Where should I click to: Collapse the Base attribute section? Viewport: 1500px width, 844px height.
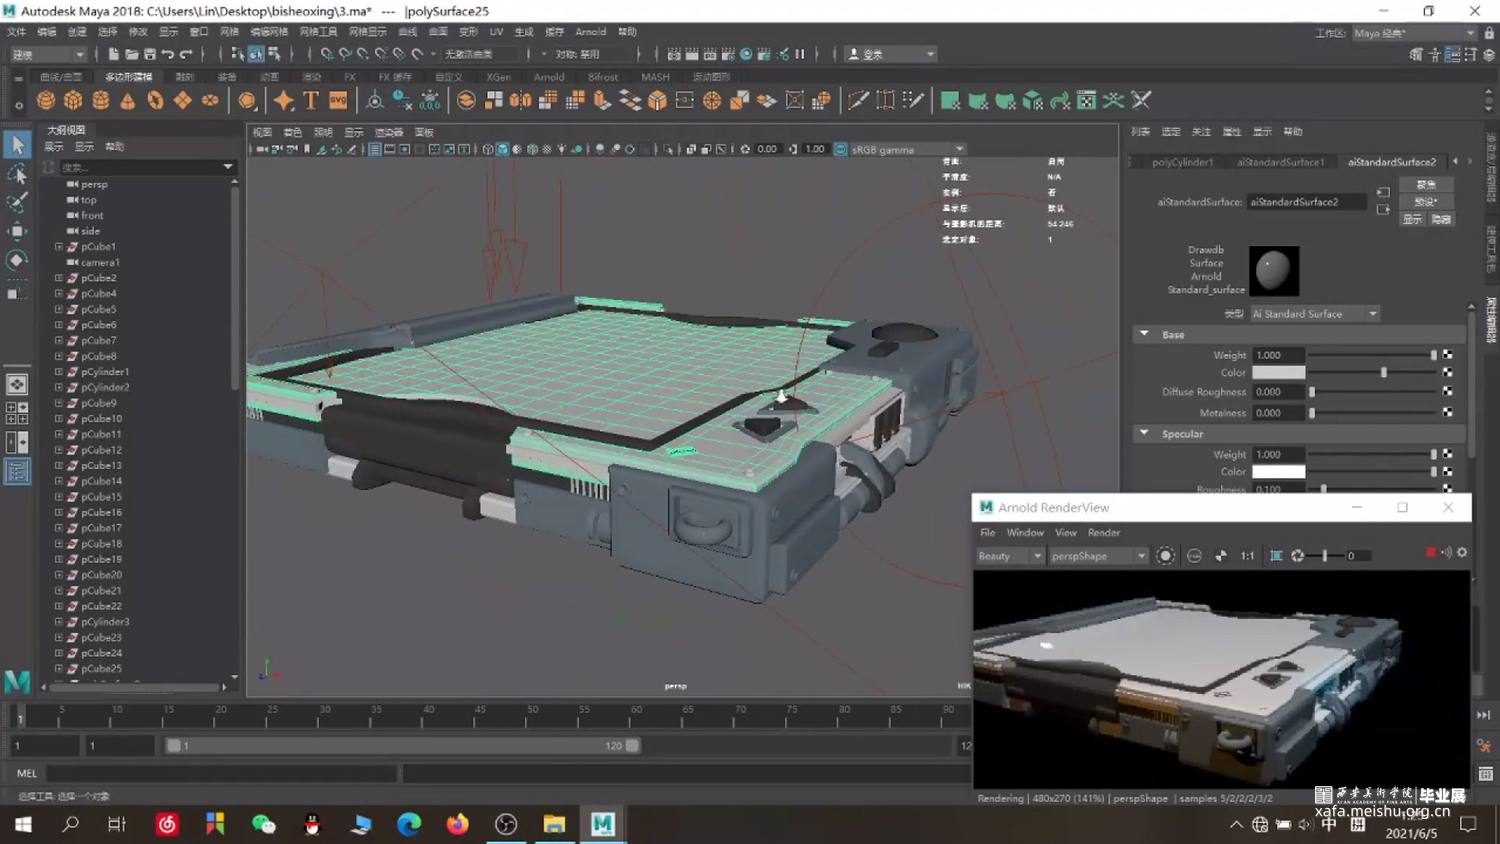pyautogui.click(x=1145, y=334)
